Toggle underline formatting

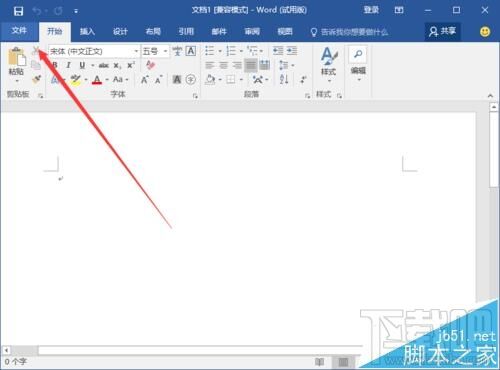pyautogui.click(x=82, y=65)
